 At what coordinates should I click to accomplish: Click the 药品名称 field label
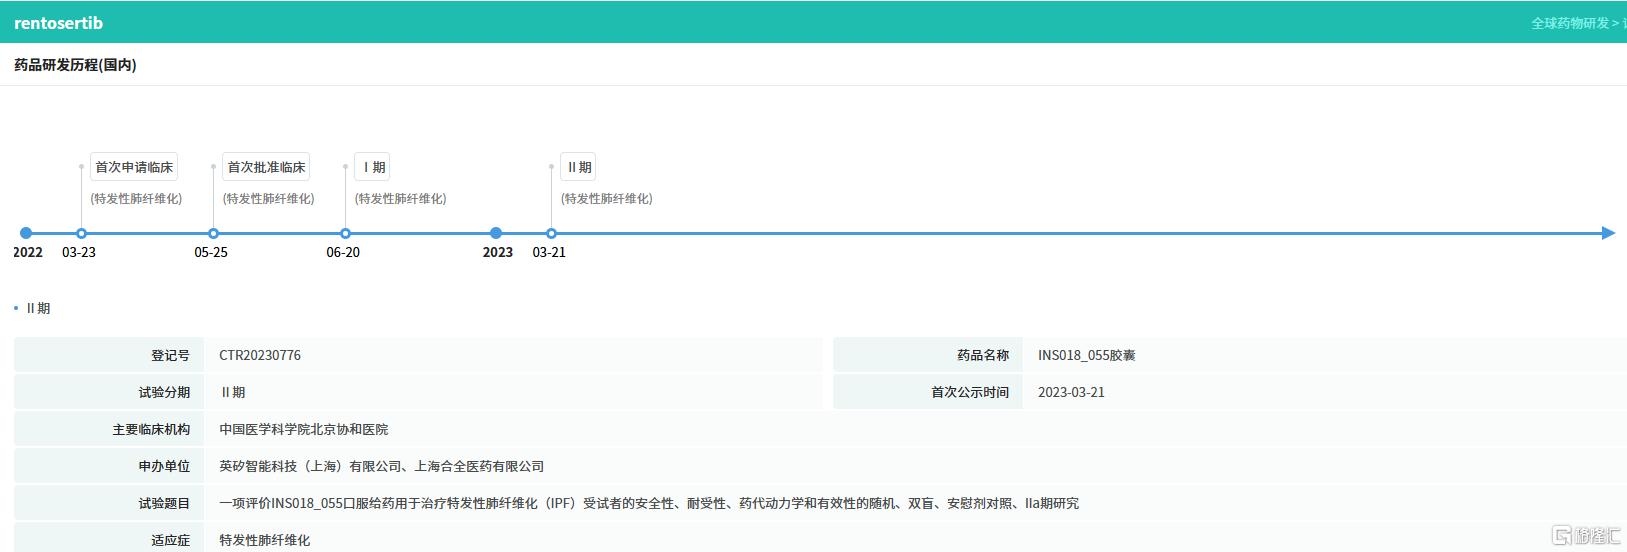983,355
